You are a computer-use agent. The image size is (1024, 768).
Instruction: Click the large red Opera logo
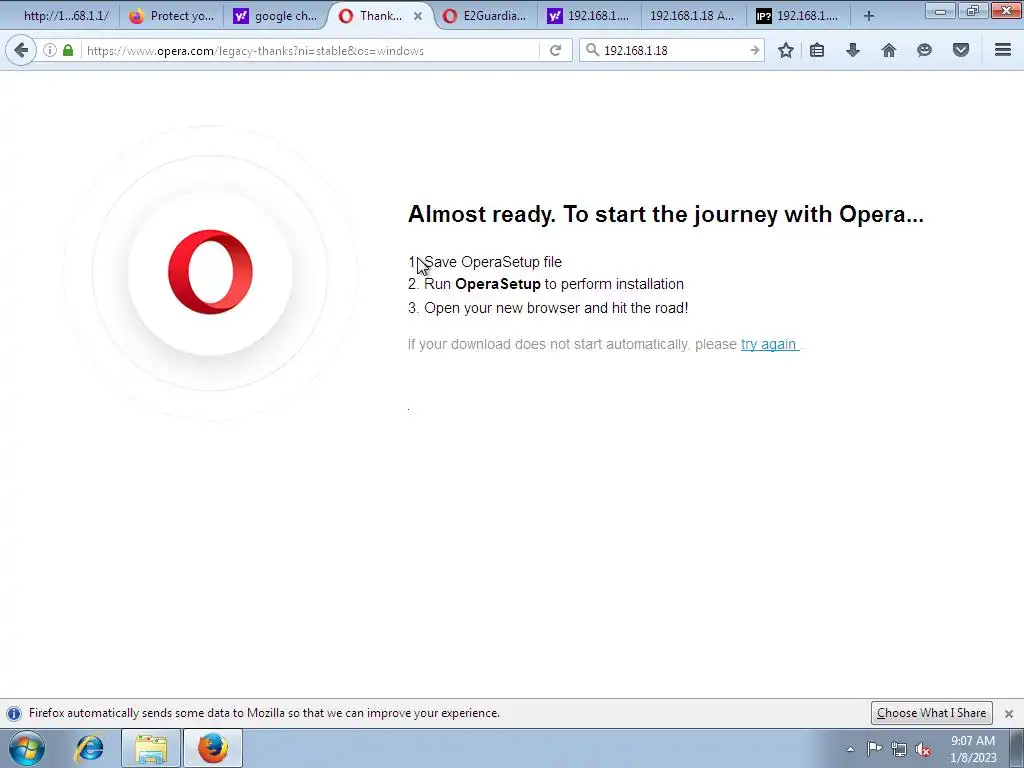(x=210, y=272)
